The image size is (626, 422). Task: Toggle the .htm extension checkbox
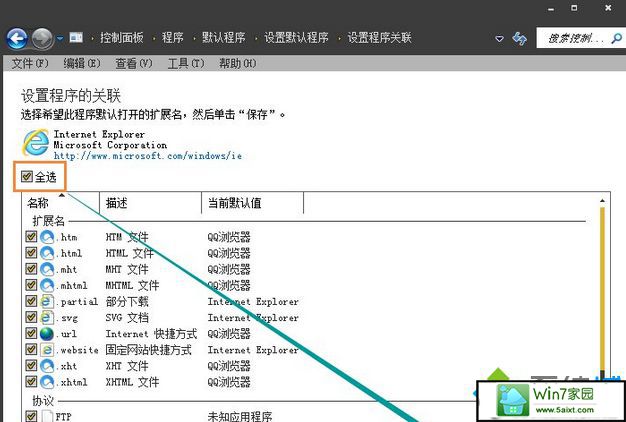[x=31, y=236]
